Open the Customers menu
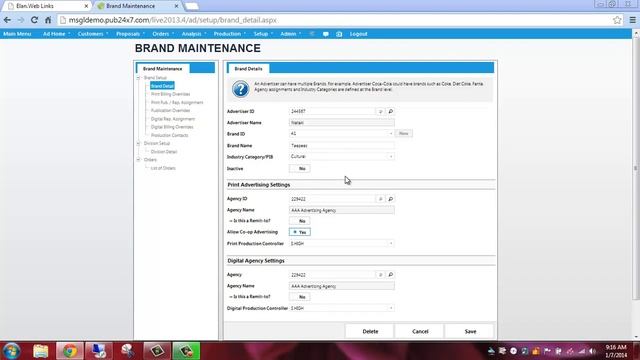Screen dimensions: 640x360 (x=93, y=34)
